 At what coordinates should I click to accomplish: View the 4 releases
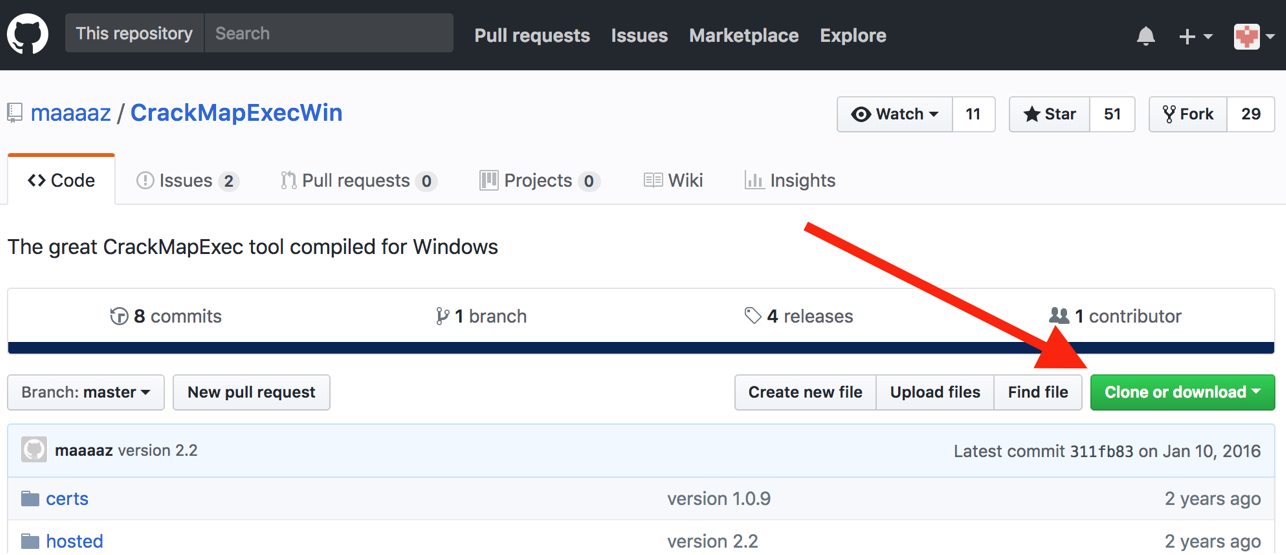[799, 316]
